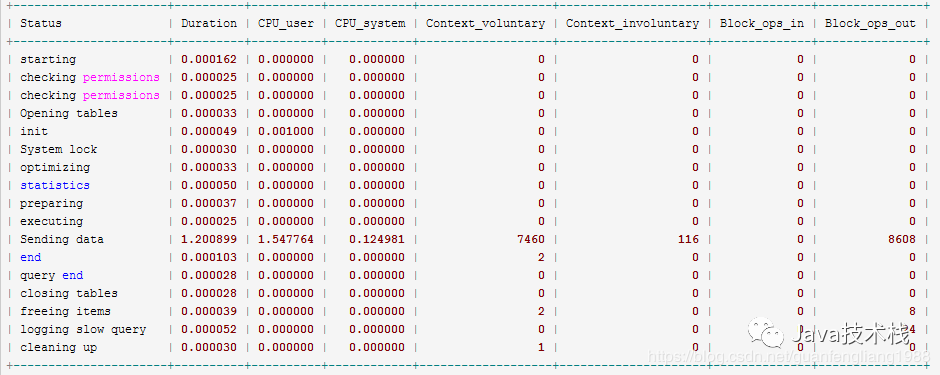
Task: Click the Block_ops_out column header
Action: [x=870, y=23]
